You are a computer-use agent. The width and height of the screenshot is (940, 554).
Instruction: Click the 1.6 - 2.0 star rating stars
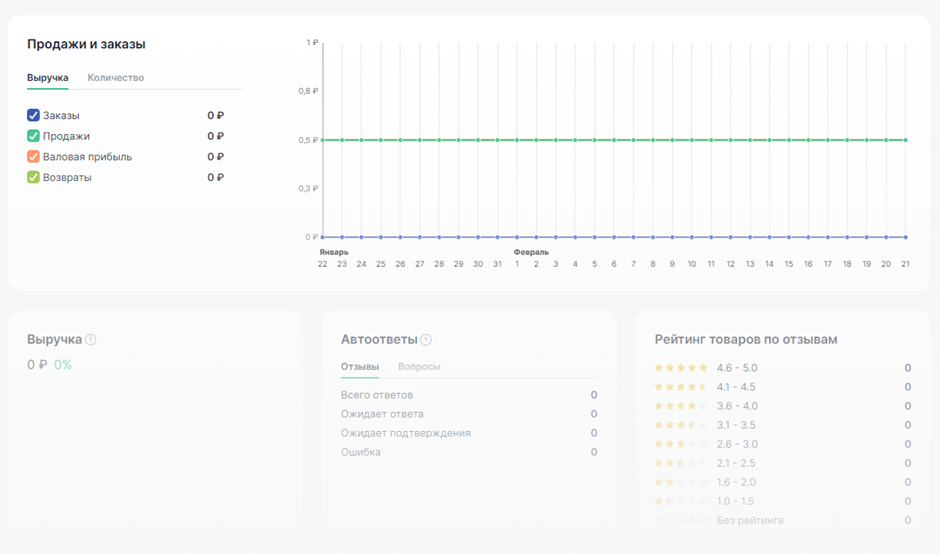pos(680,482)
